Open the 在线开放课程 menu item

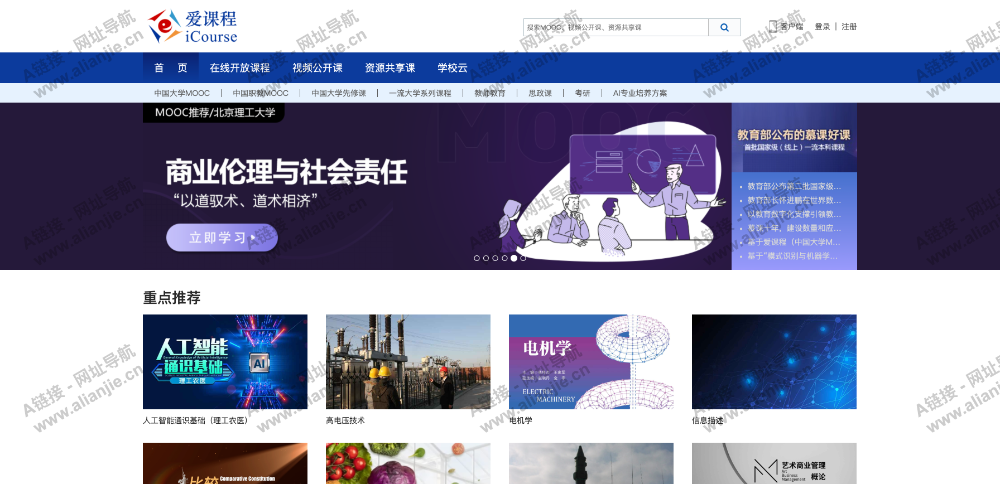pyautogui.click(x=240, y=68)
